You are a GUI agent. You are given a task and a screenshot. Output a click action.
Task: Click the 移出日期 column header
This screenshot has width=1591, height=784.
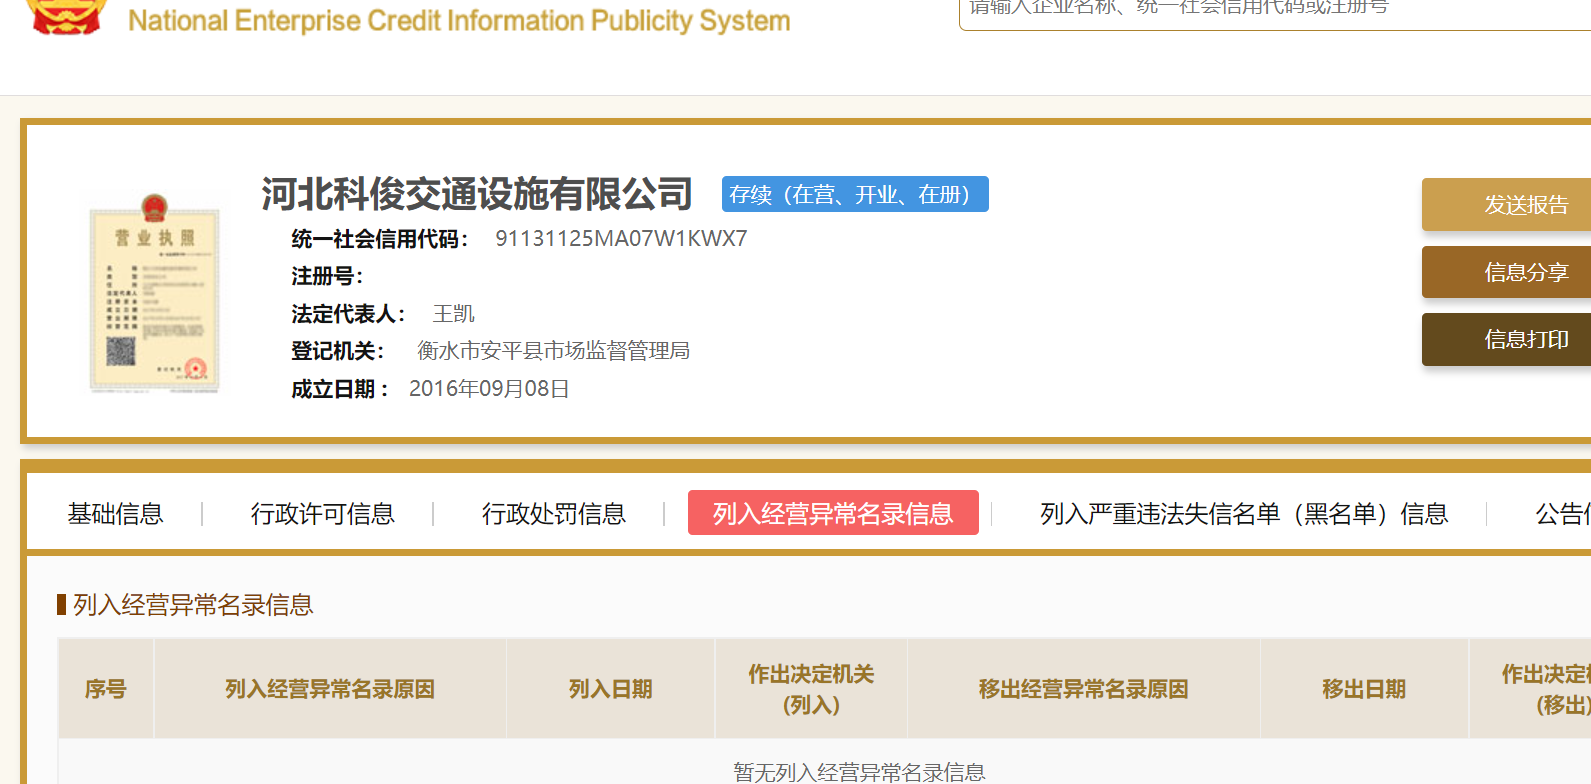pos(1364,689)
